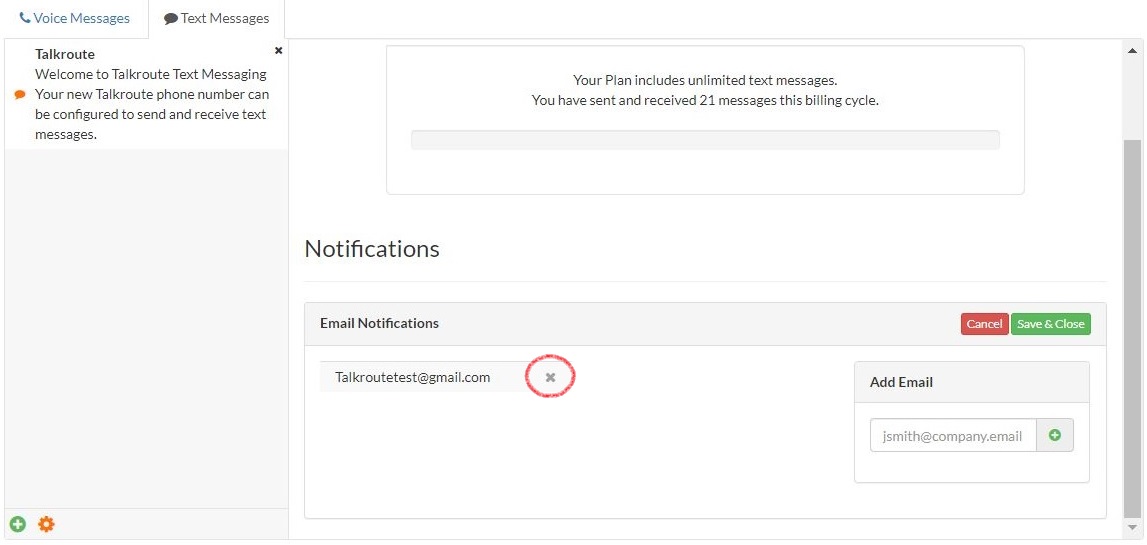Viewport: 1147px width, 545px height.
Task: Click the chat bubble icon on Text Messages tab
Action: 171,19
